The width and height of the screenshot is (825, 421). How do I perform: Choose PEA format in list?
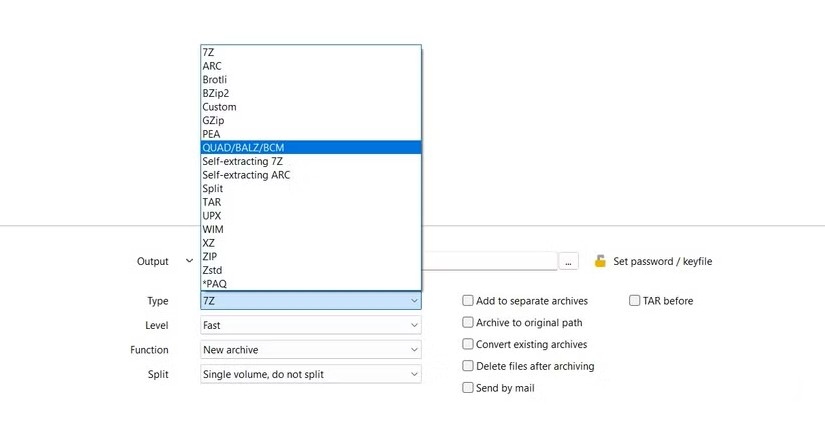point(311,134)
